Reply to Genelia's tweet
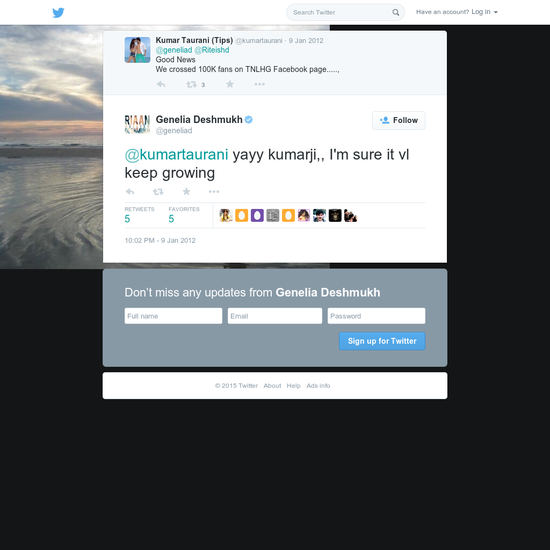This screenshot has height=550, width=550. point(130,192)
